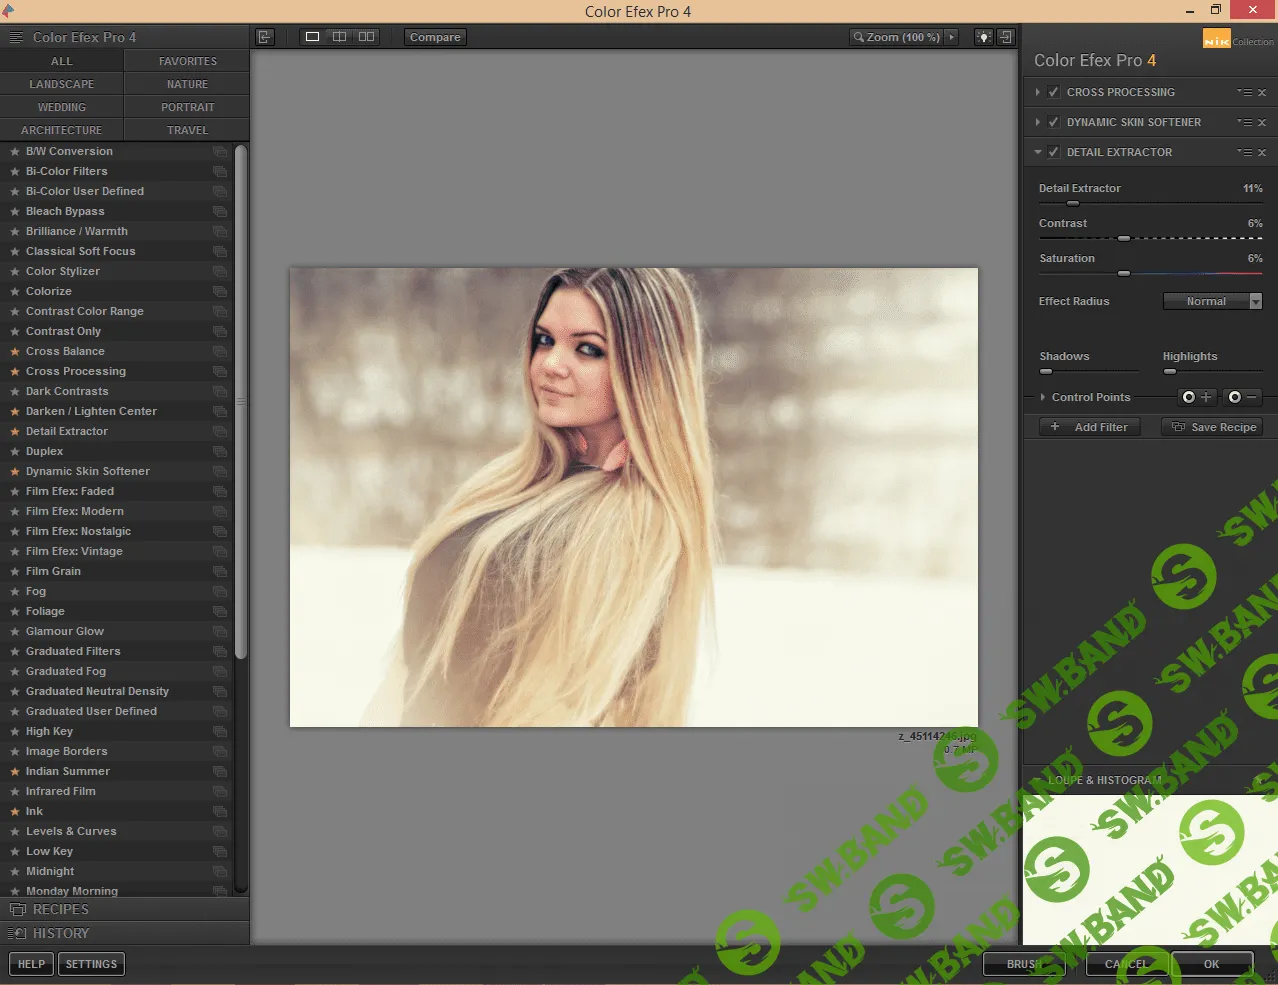
Task: Click the Compare button
Action: pos(434,36)
